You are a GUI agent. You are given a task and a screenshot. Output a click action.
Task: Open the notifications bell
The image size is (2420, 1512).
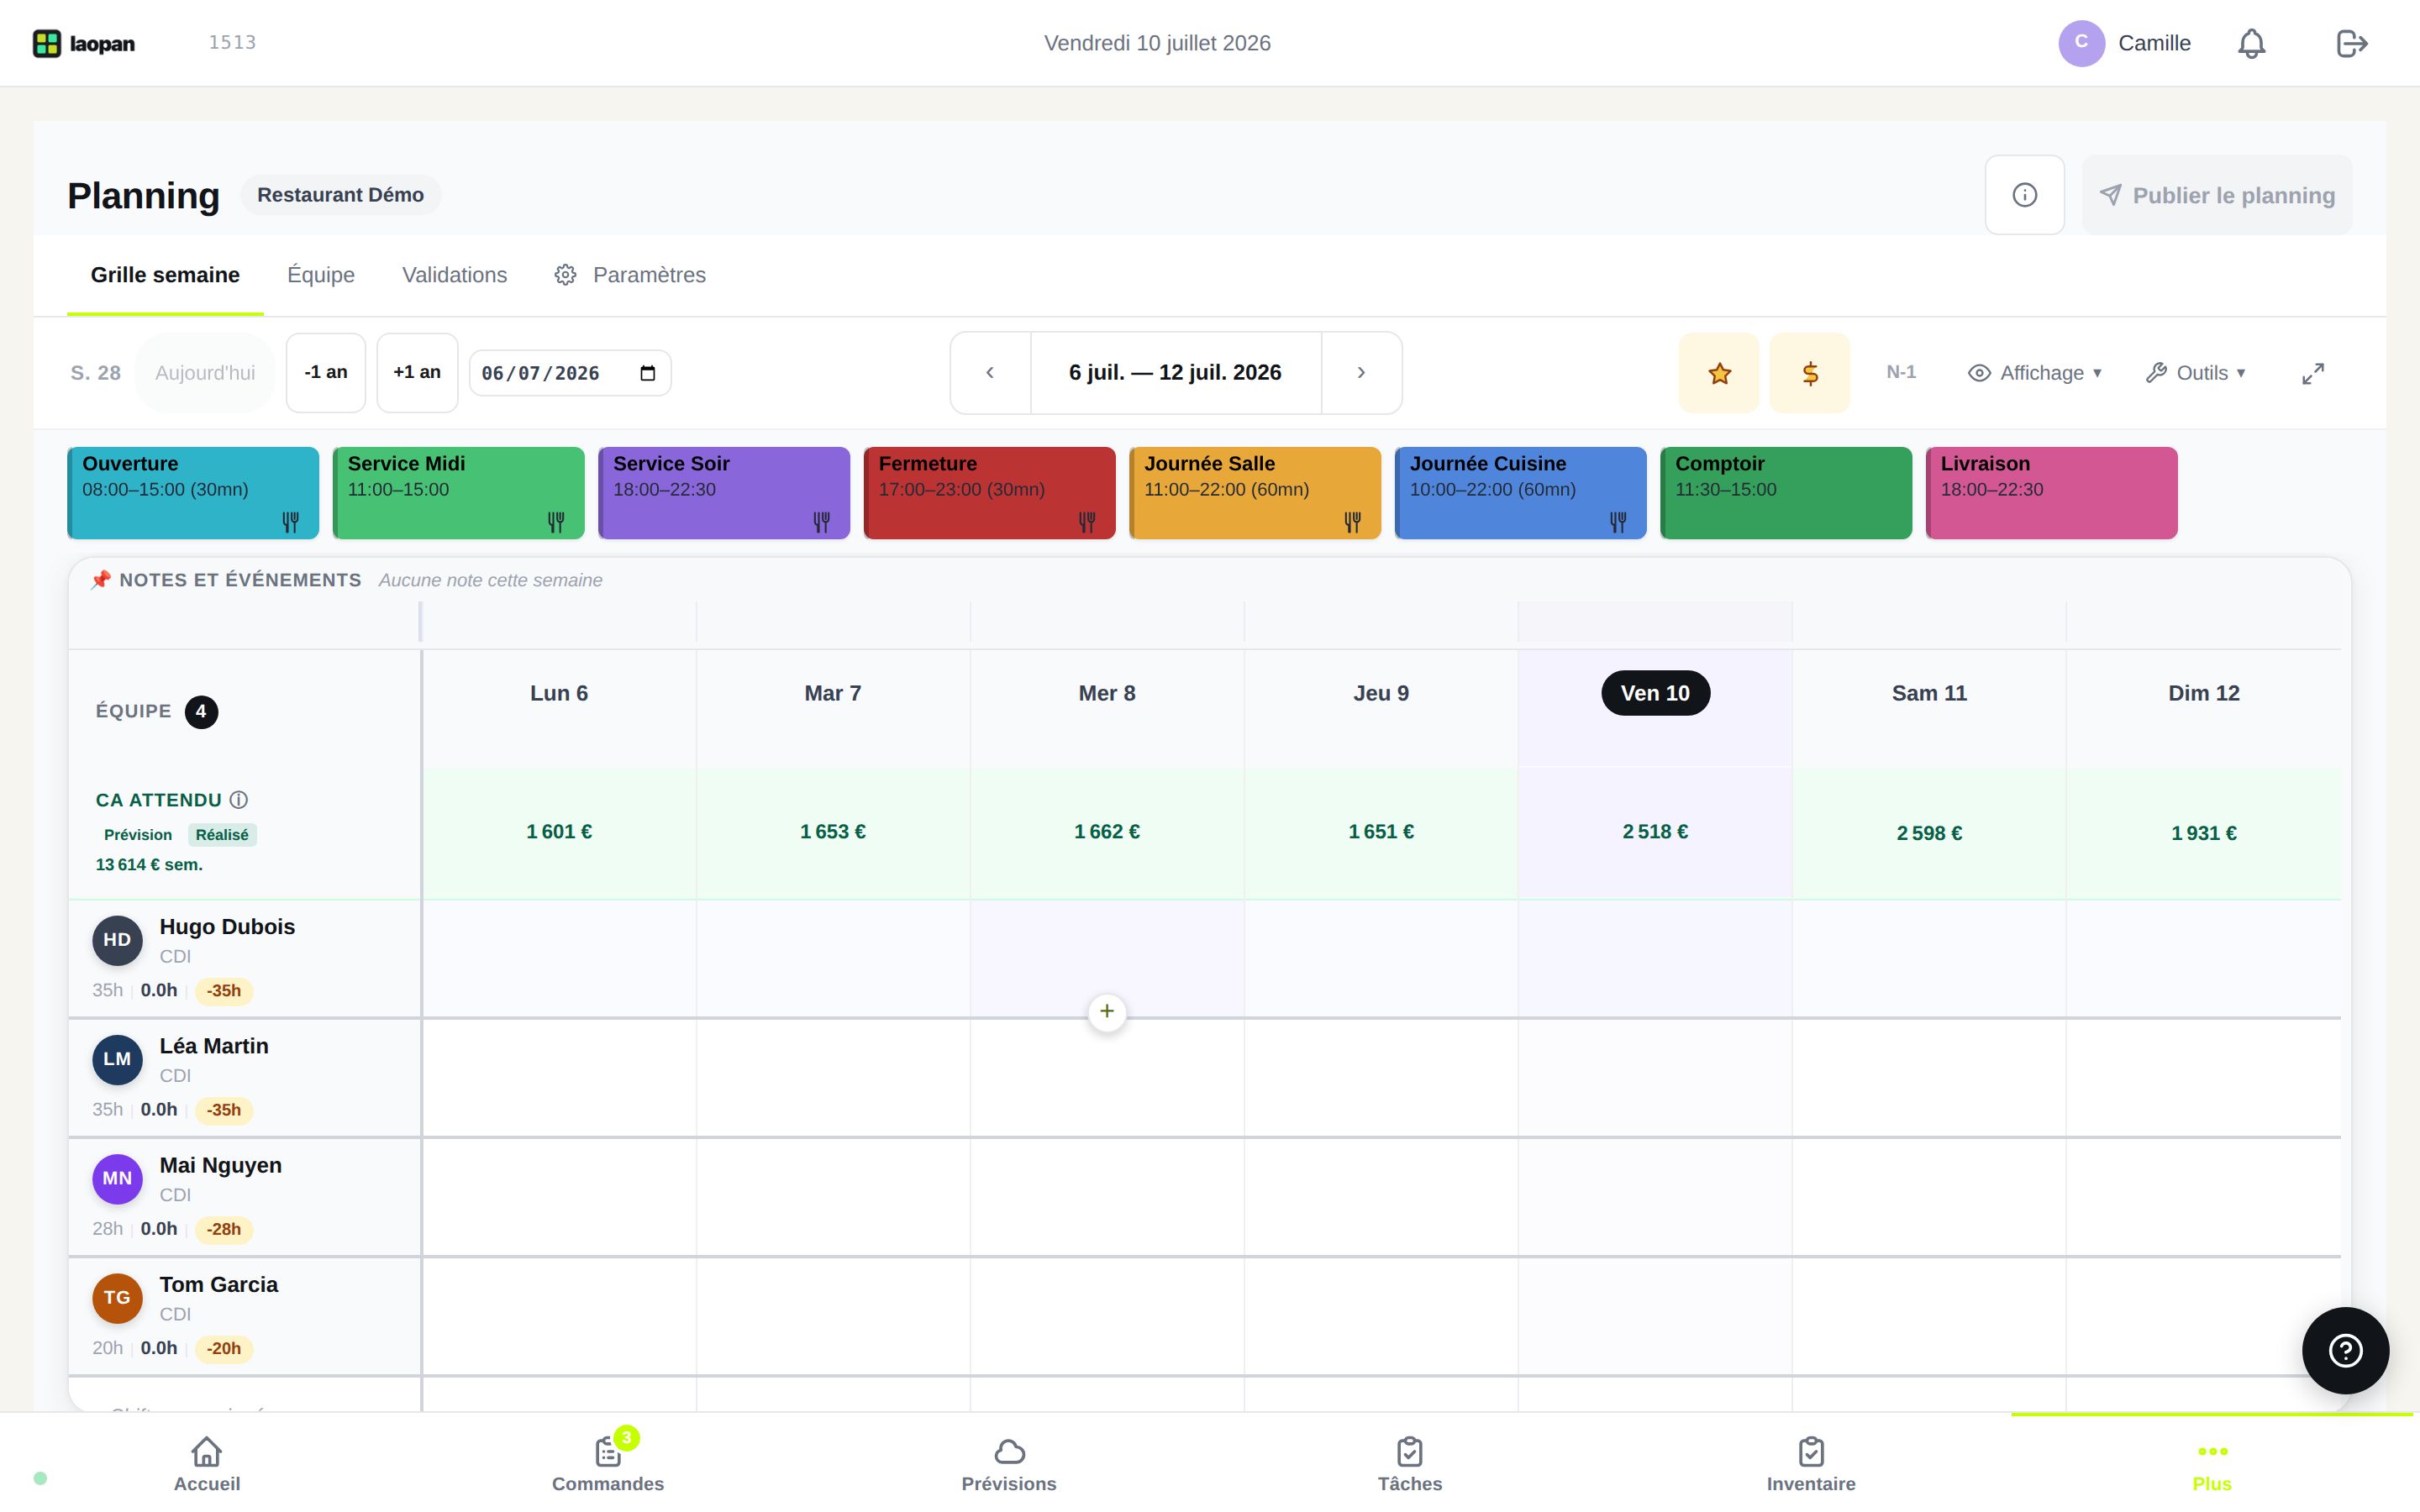click(2251, 43)
